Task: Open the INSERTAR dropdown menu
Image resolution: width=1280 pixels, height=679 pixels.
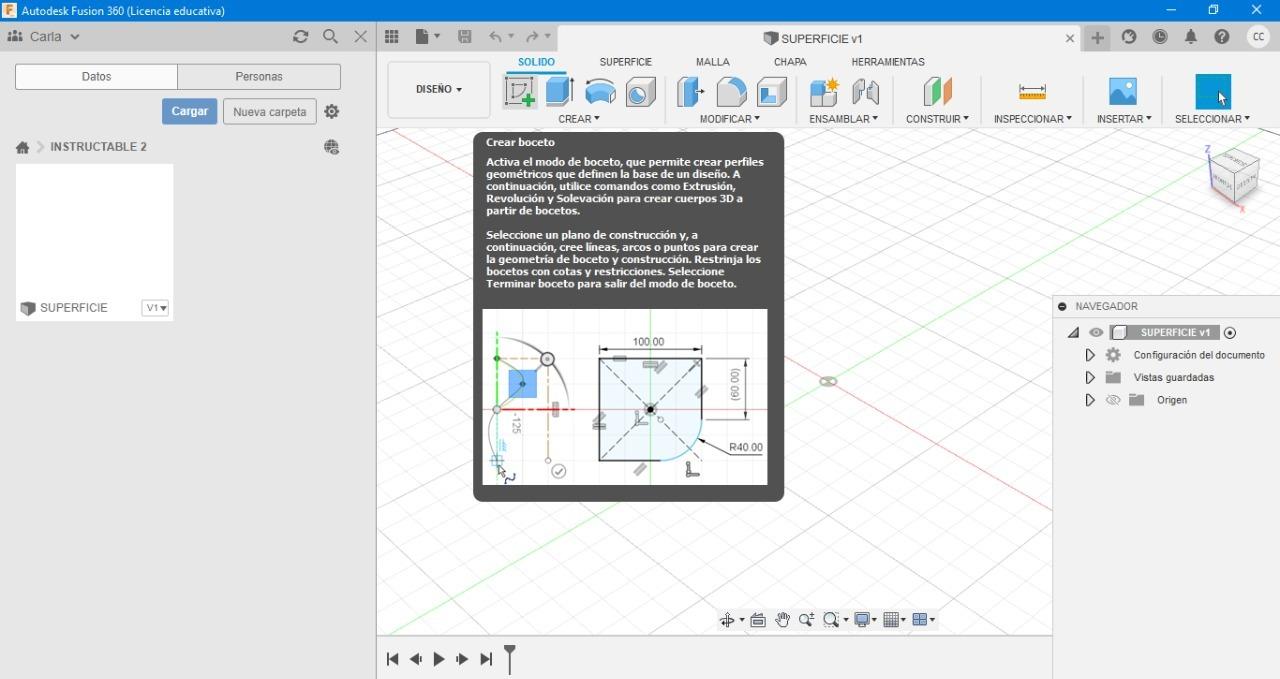Action: (x=1124, y=119)
